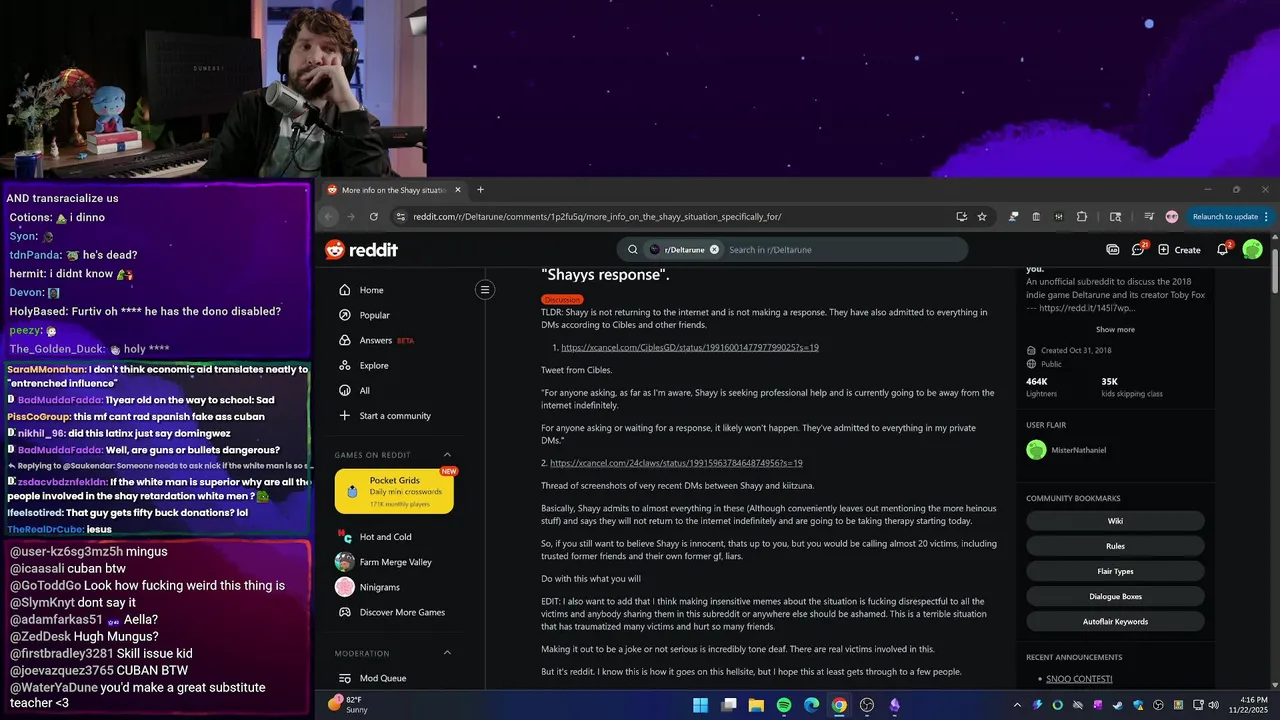Click Discover More Games
The width and height of the screenshot is (1280, 720).
[x=402, y=612]
